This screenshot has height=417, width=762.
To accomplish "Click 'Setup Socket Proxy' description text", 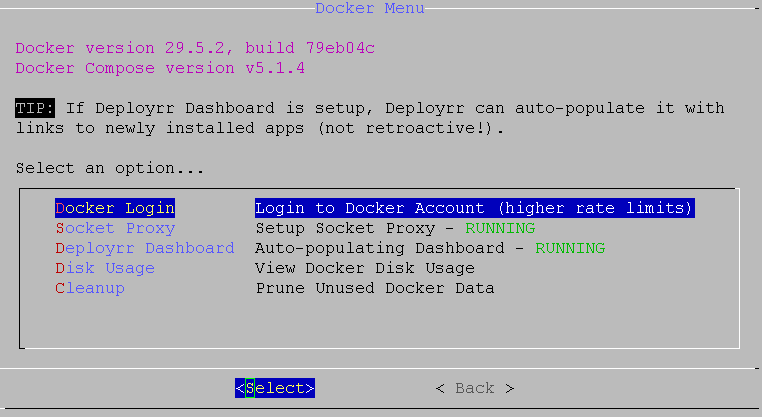I will coord(345,228).
